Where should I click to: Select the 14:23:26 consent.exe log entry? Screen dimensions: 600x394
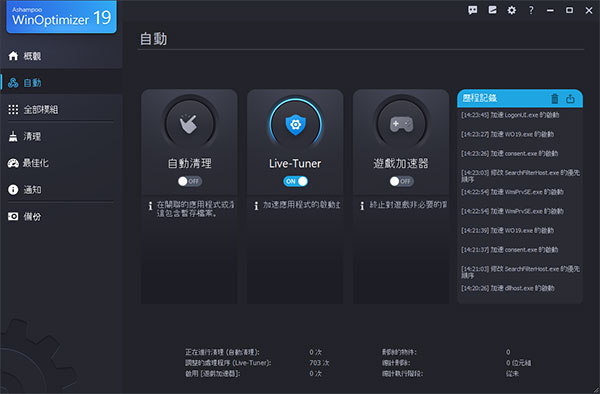pos(509,153)
